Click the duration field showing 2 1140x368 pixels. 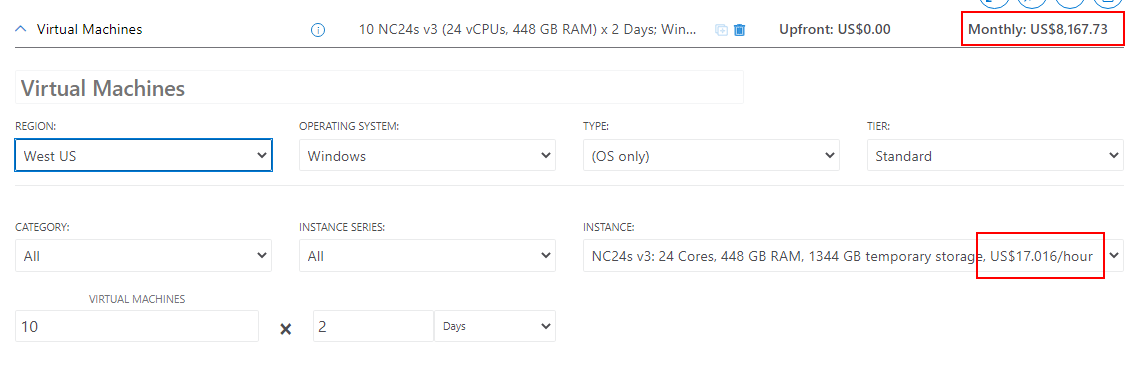tap(374, 327)
